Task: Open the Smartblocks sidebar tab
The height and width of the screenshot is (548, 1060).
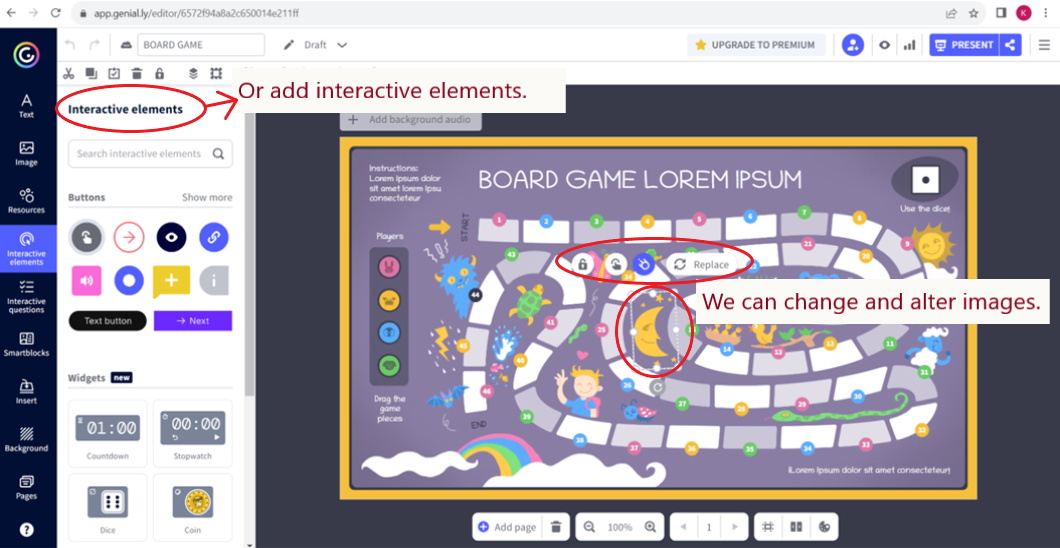Action: click(27, 344)
